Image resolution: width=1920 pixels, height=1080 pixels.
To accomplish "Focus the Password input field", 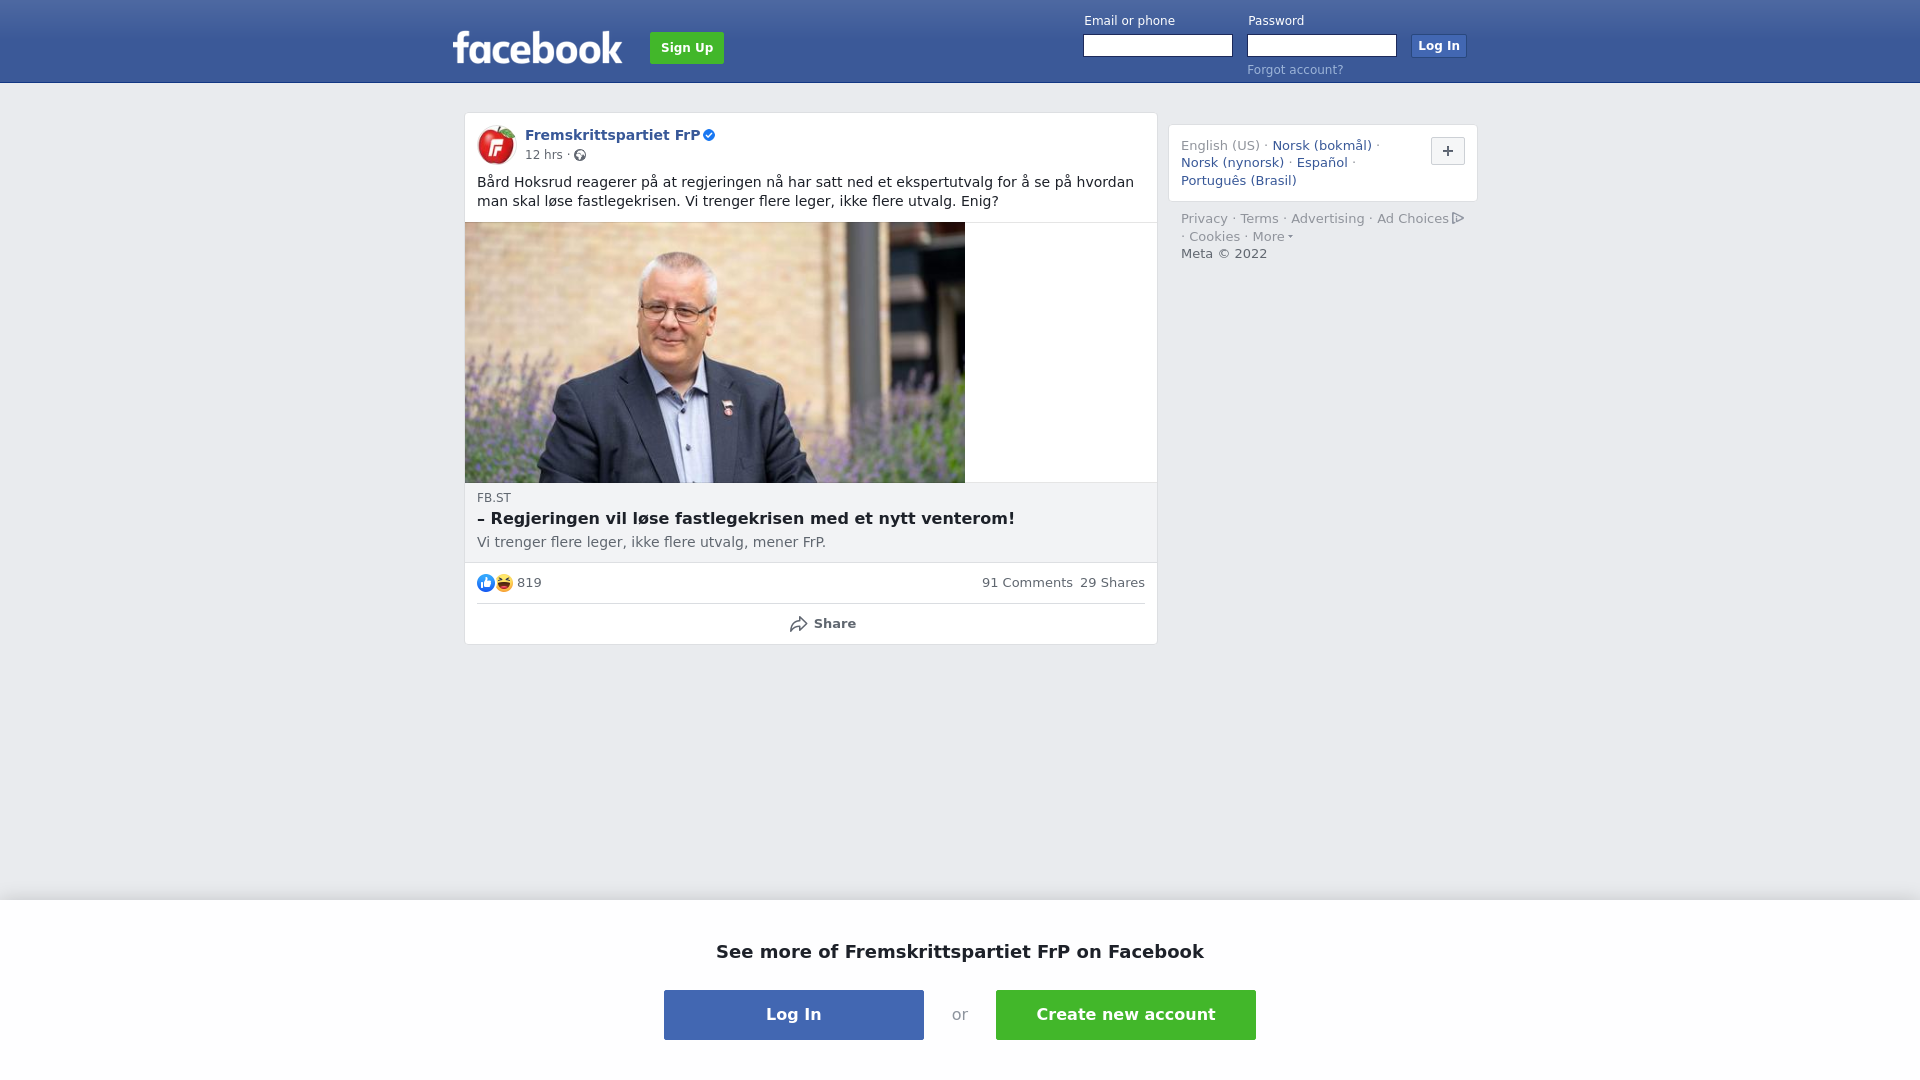I will (x=1322, y=46).
